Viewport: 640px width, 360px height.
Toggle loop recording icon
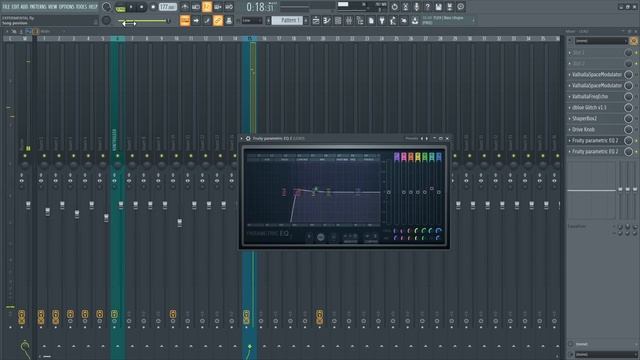click(x=229, y=7)
